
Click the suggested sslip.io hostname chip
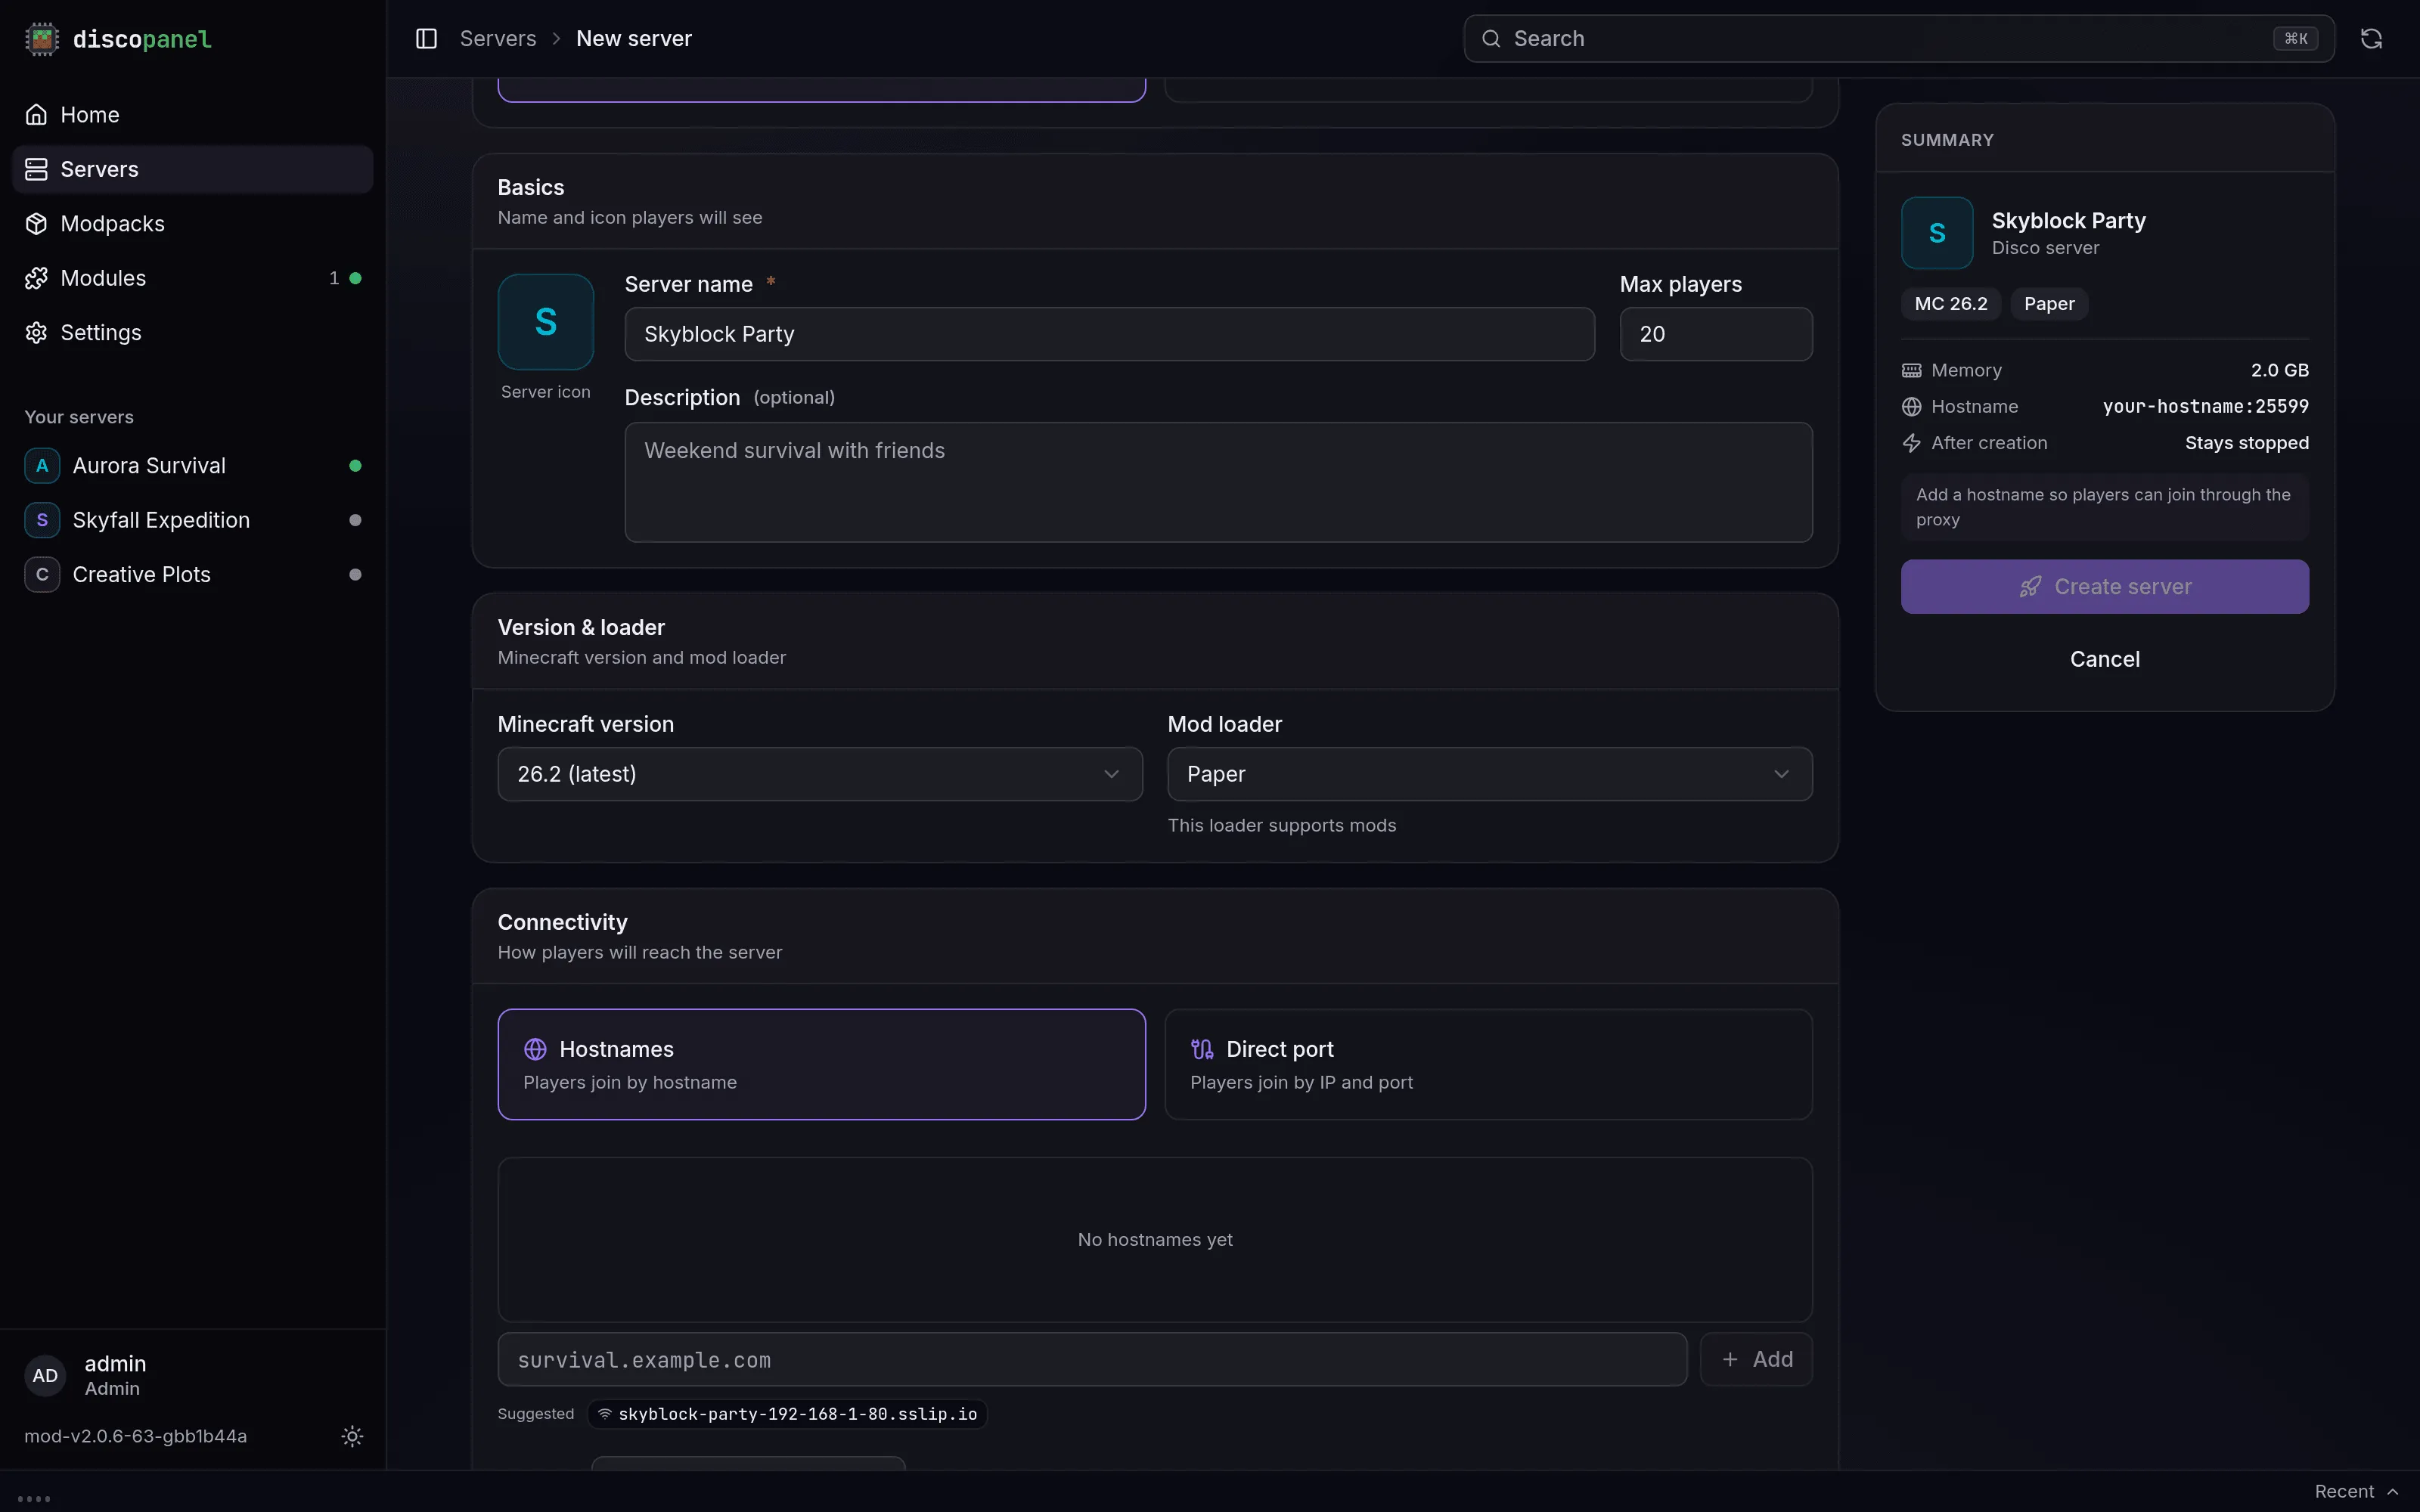(788, 1414)
